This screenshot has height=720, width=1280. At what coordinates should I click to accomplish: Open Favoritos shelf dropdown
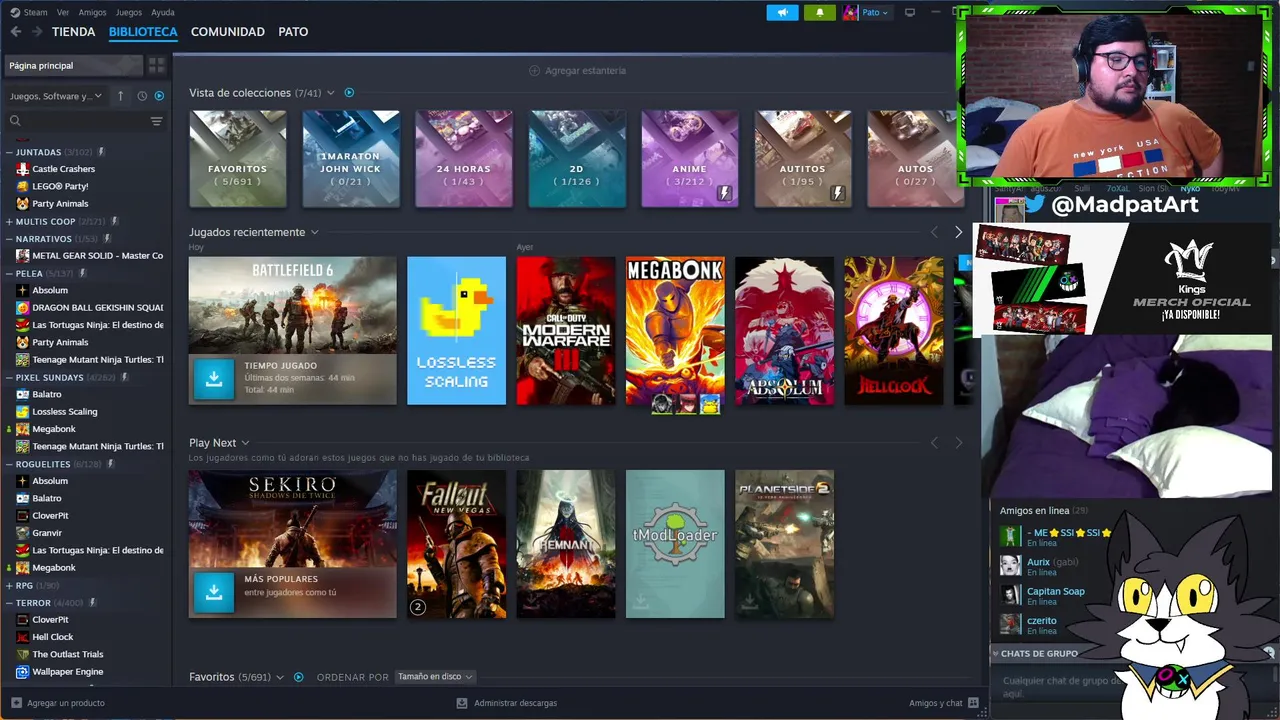coord(280,677)
